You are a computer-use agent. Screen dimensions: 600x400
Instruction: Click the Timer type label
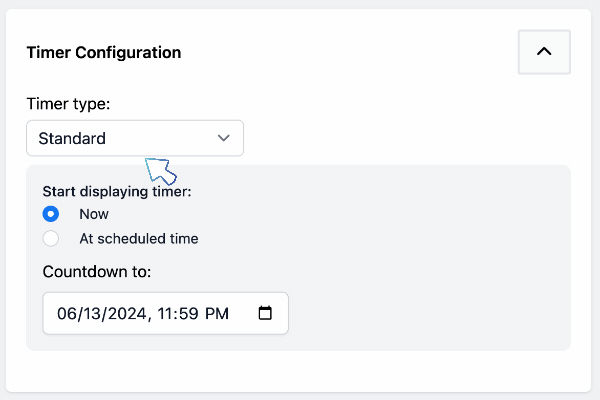click(x=68, y=104)
